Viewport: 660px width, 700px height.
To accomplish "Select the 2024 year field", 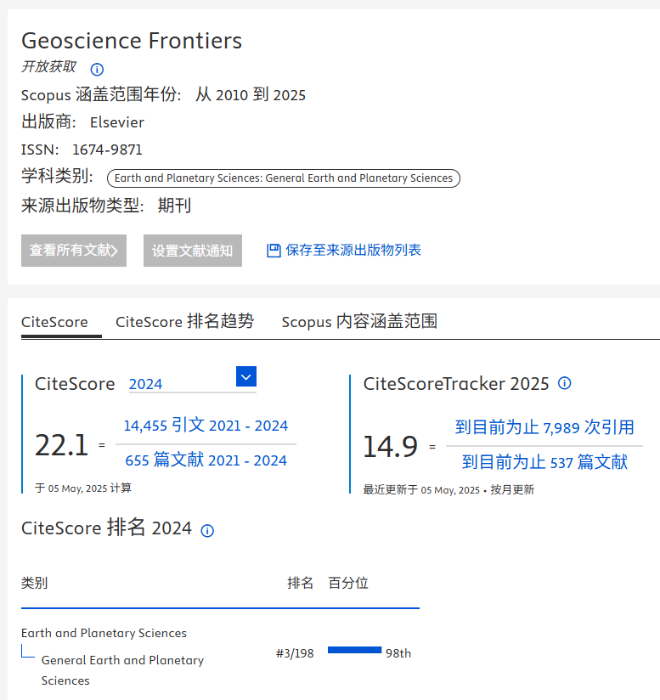I will coord(192,384).
